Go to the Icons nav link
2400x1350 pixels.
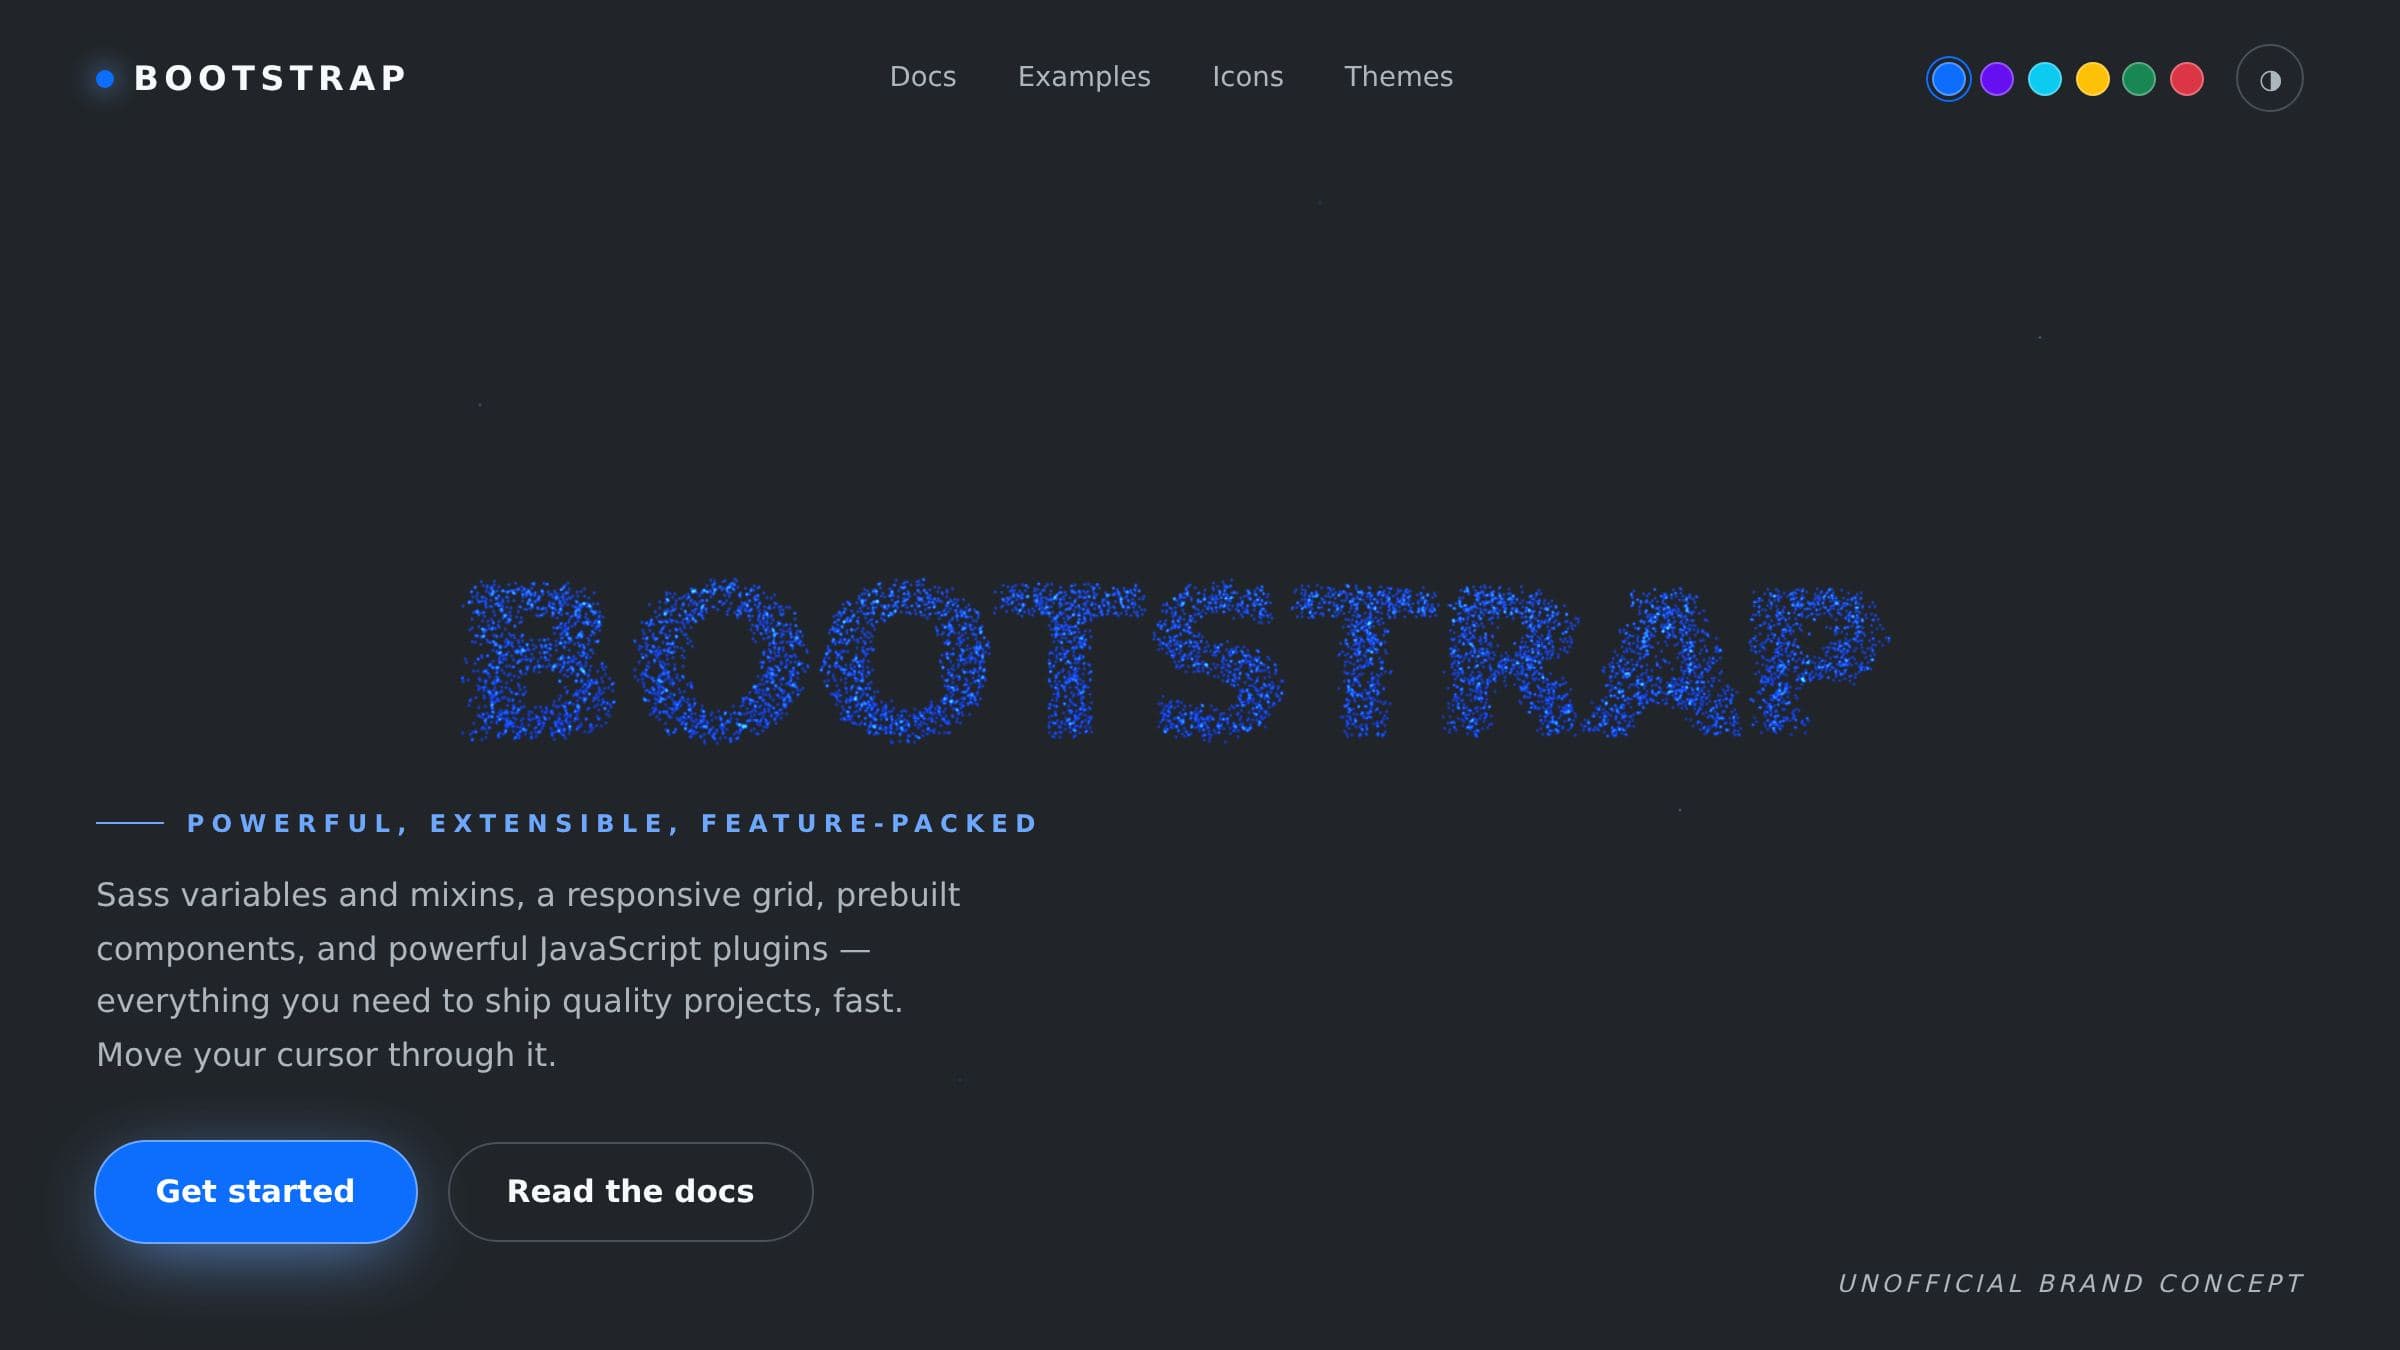1247,77
